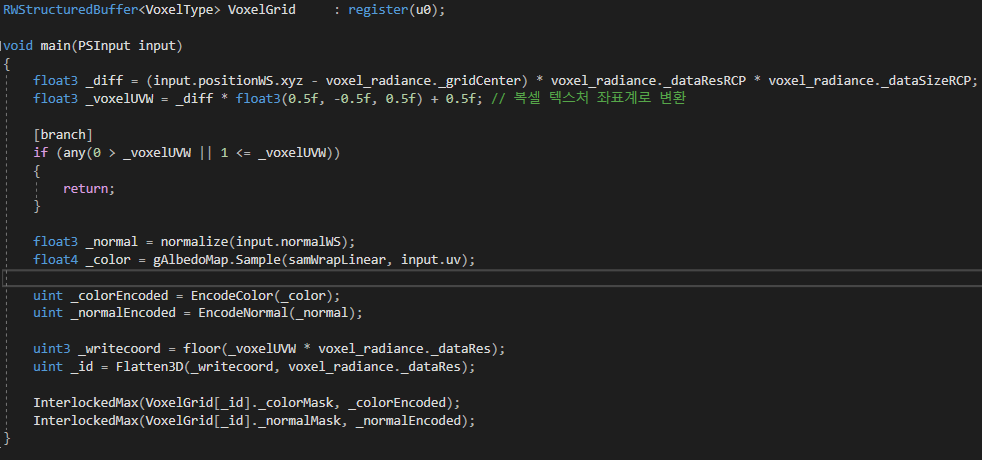Click the register keyword
The width and height of the screenshot is (982, 460).
point(378,10)
